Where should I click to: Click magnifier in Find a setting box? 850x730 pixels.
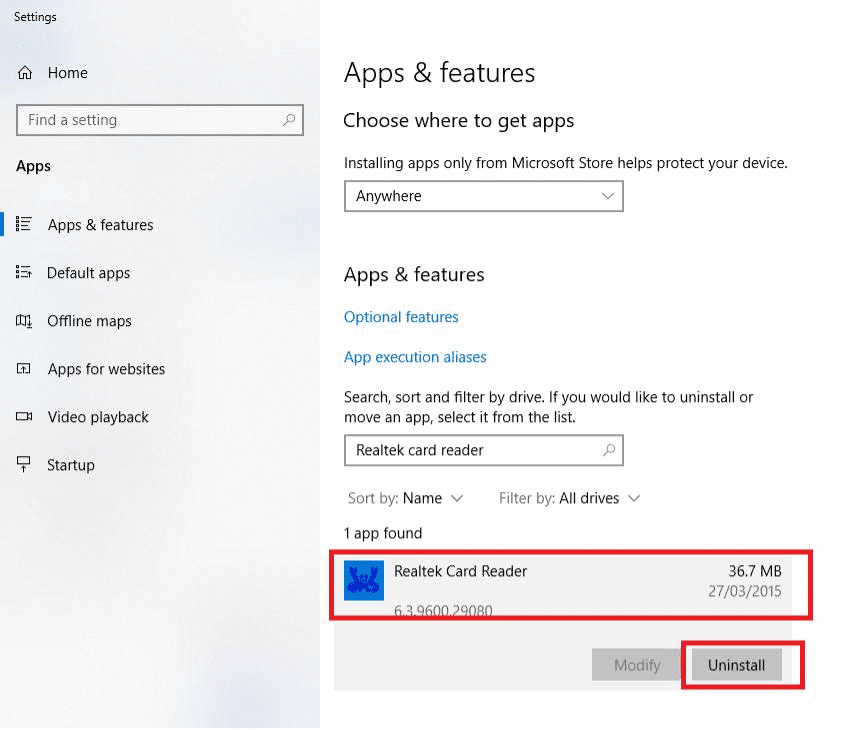point(289,120)
